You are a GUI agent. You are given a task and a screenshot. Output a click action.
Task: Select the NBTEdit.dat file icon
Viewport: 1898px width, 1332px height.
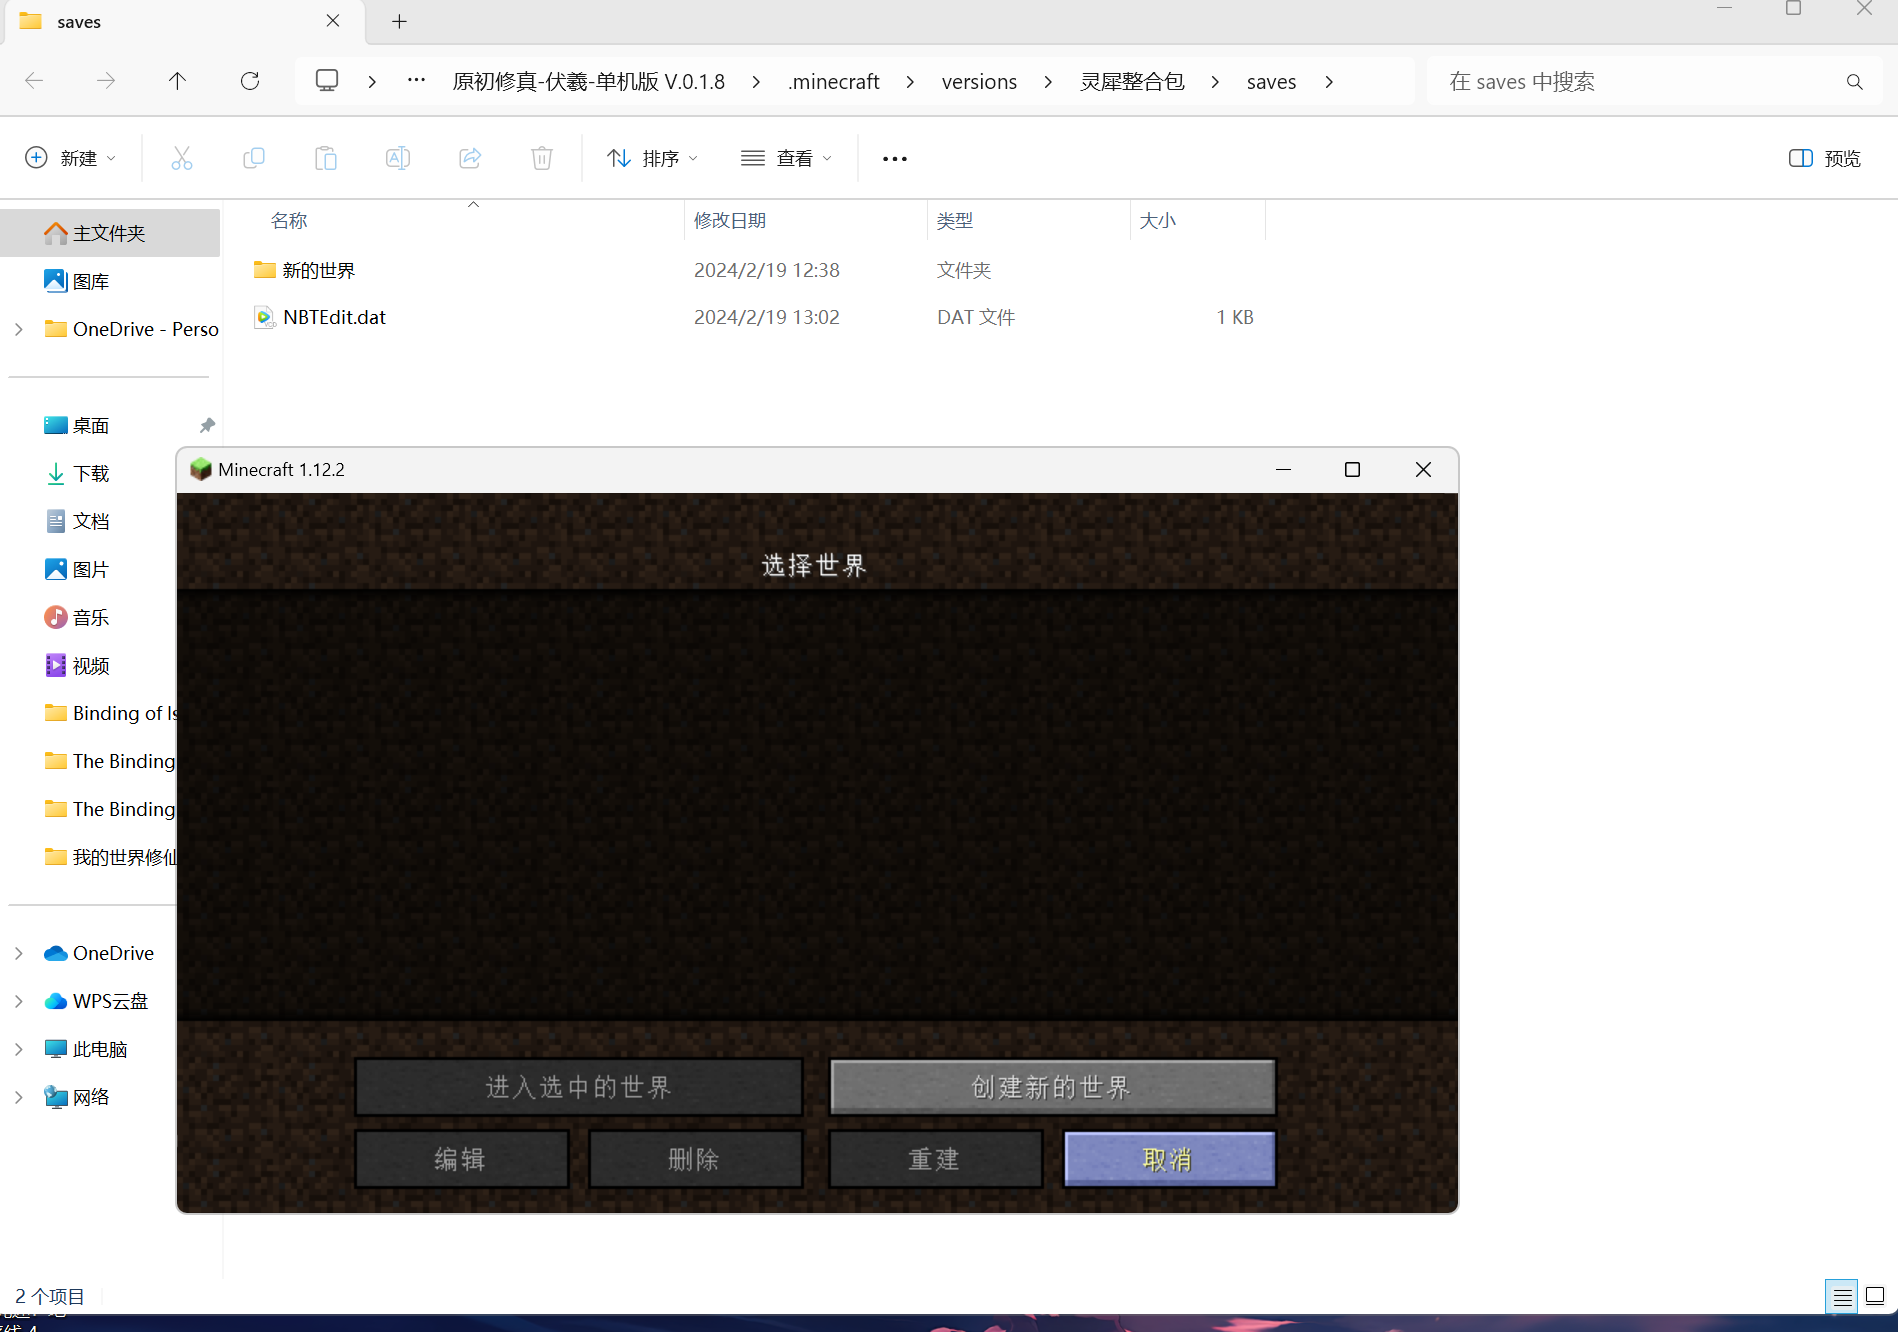click(x=264, y=317)
